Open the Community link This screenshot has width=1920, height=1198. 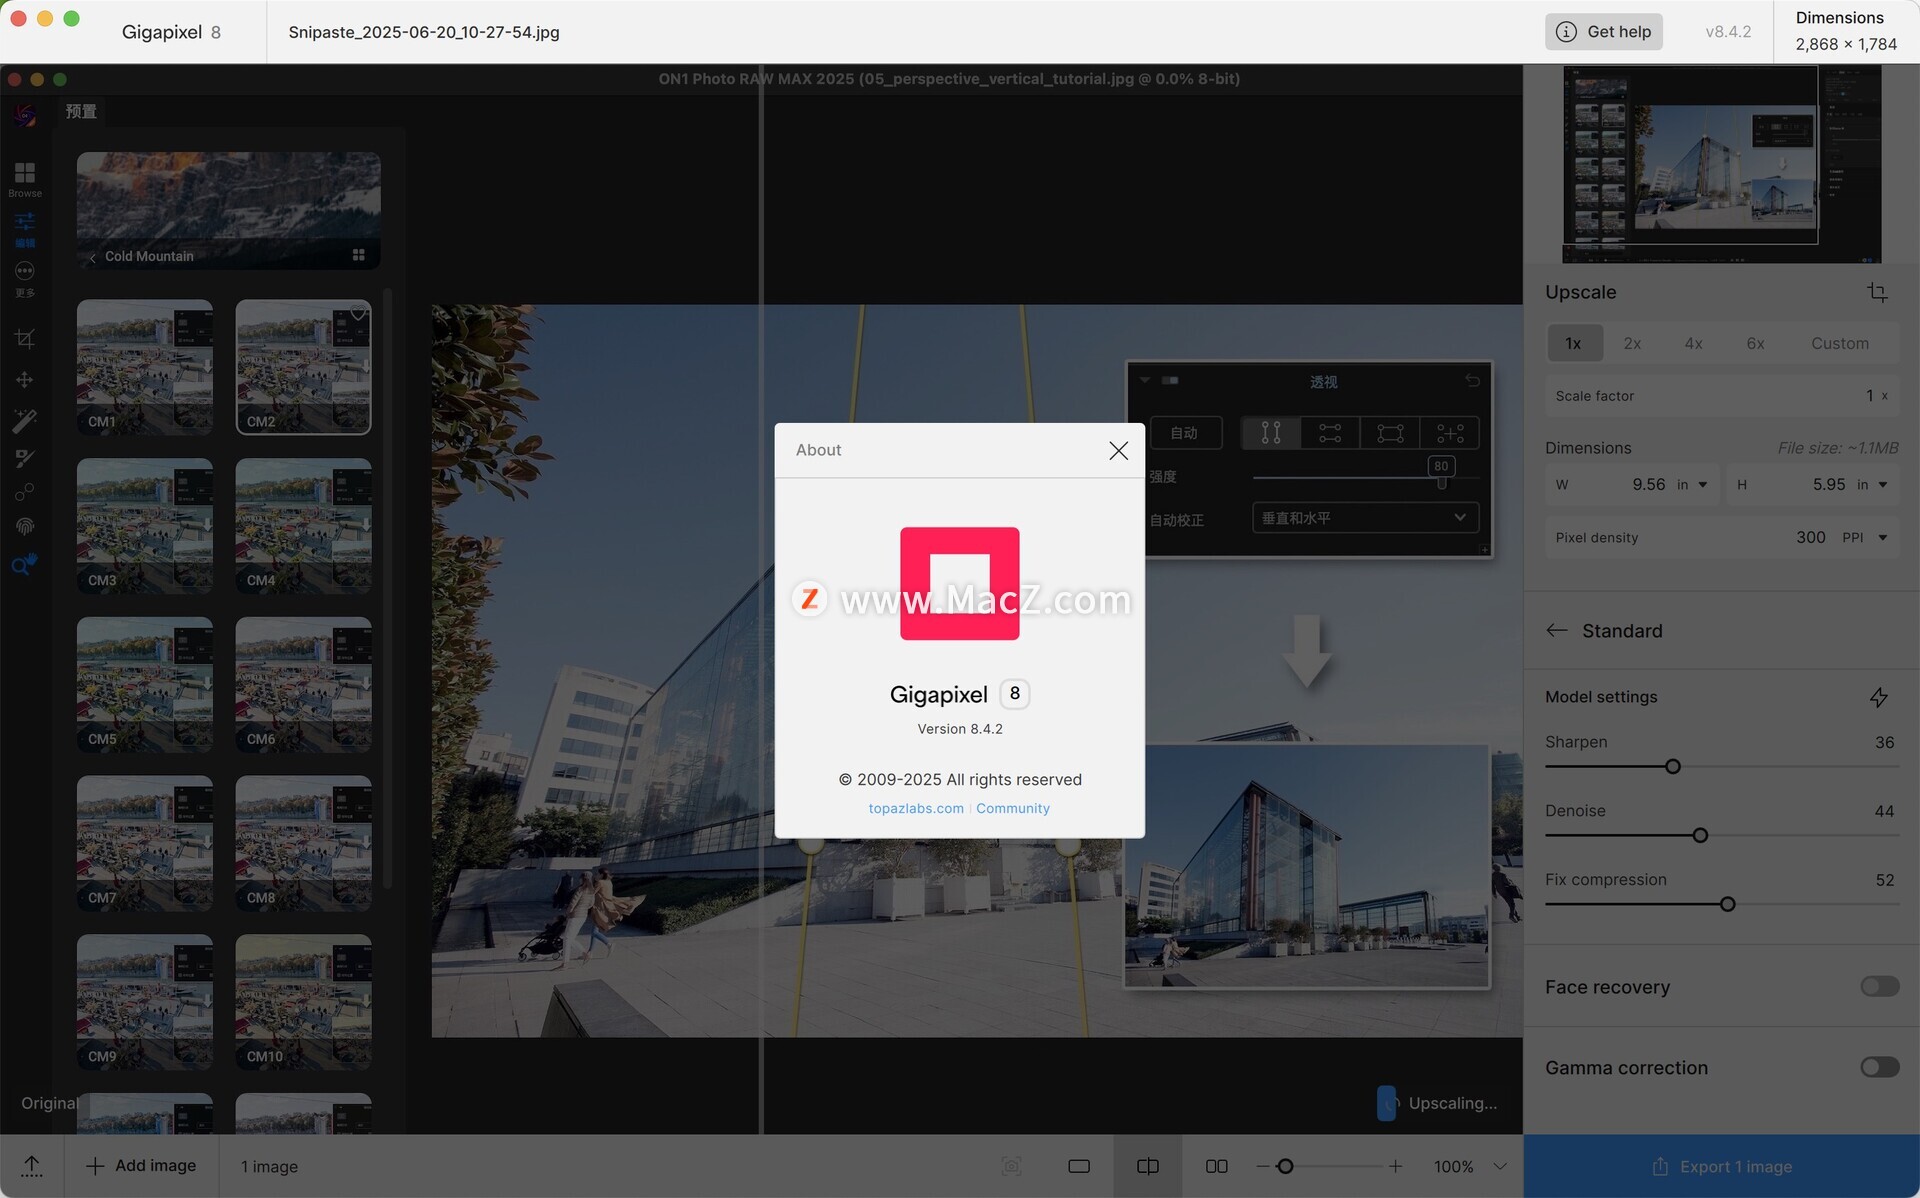pyautogui.click(x=1013, y=808)
